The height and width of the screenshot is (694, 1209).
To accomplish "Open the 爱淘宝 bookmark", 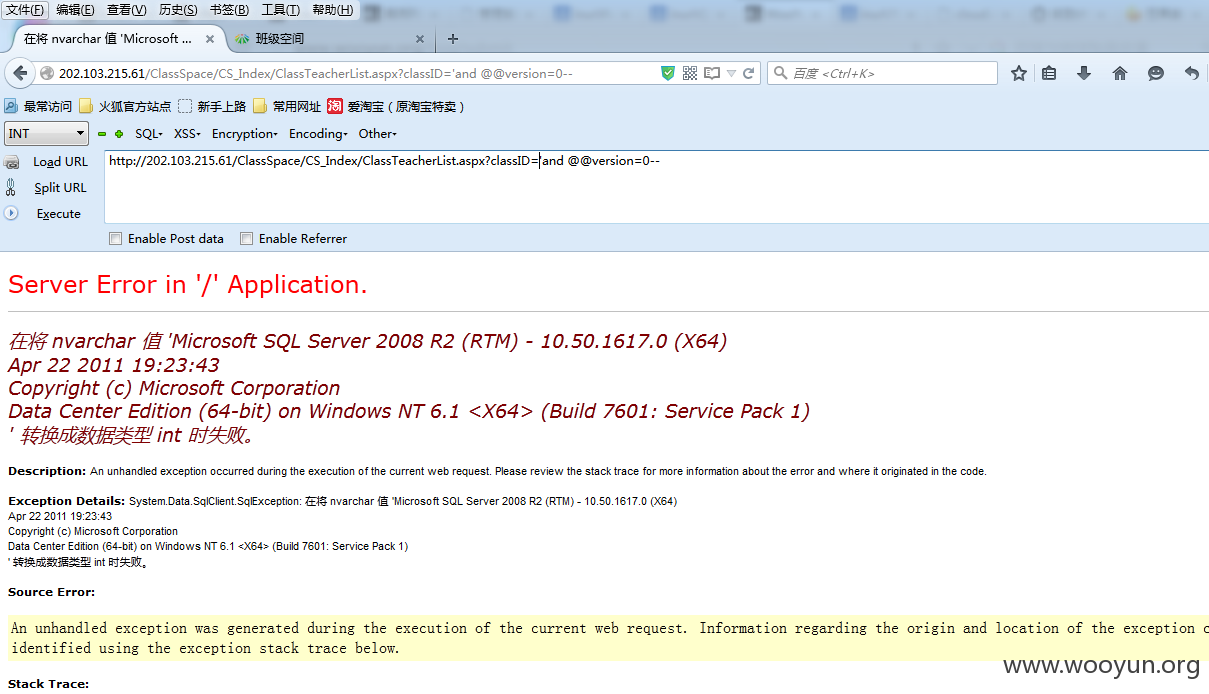I will (x=396, y=106).
